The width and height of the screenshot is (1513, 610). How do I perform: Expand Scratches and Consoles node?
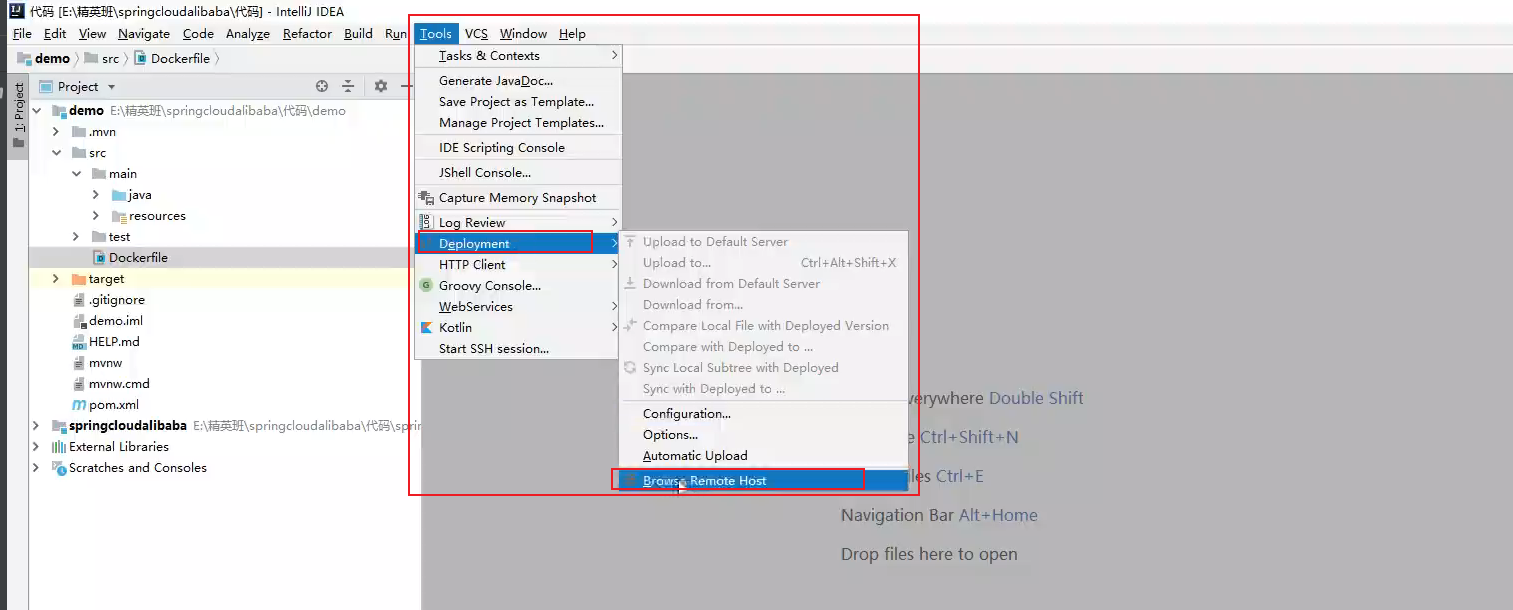(x=37, y=468)
